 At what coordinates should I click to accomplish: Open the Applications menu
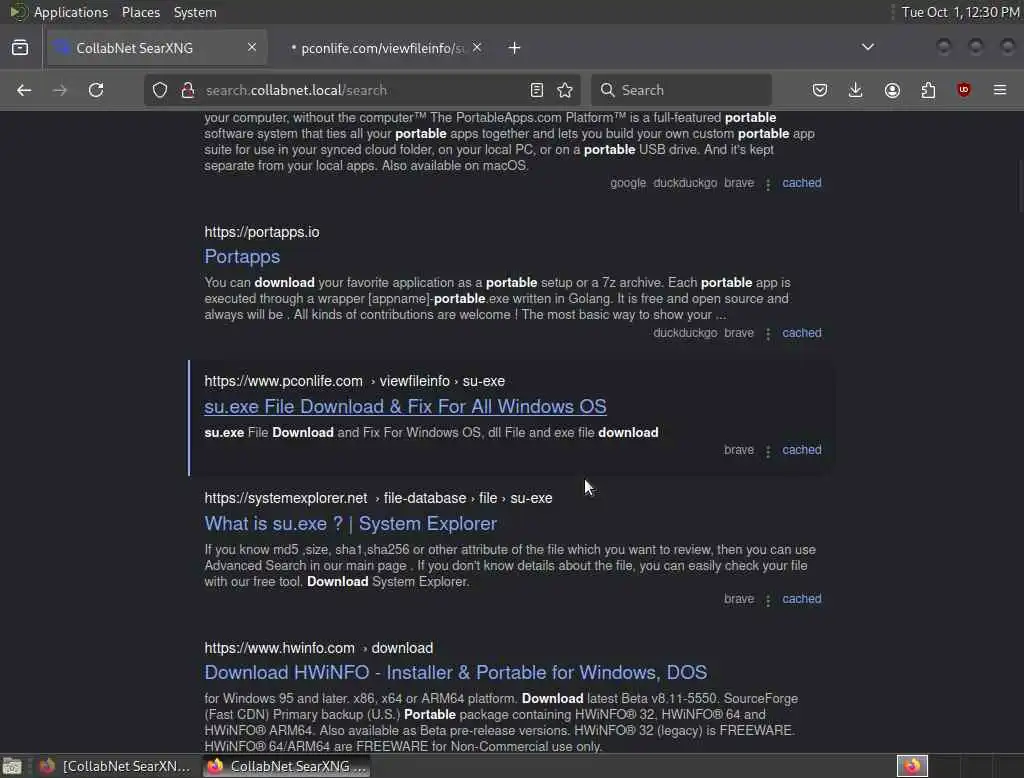pyautogui.click(x=71, y=12)
